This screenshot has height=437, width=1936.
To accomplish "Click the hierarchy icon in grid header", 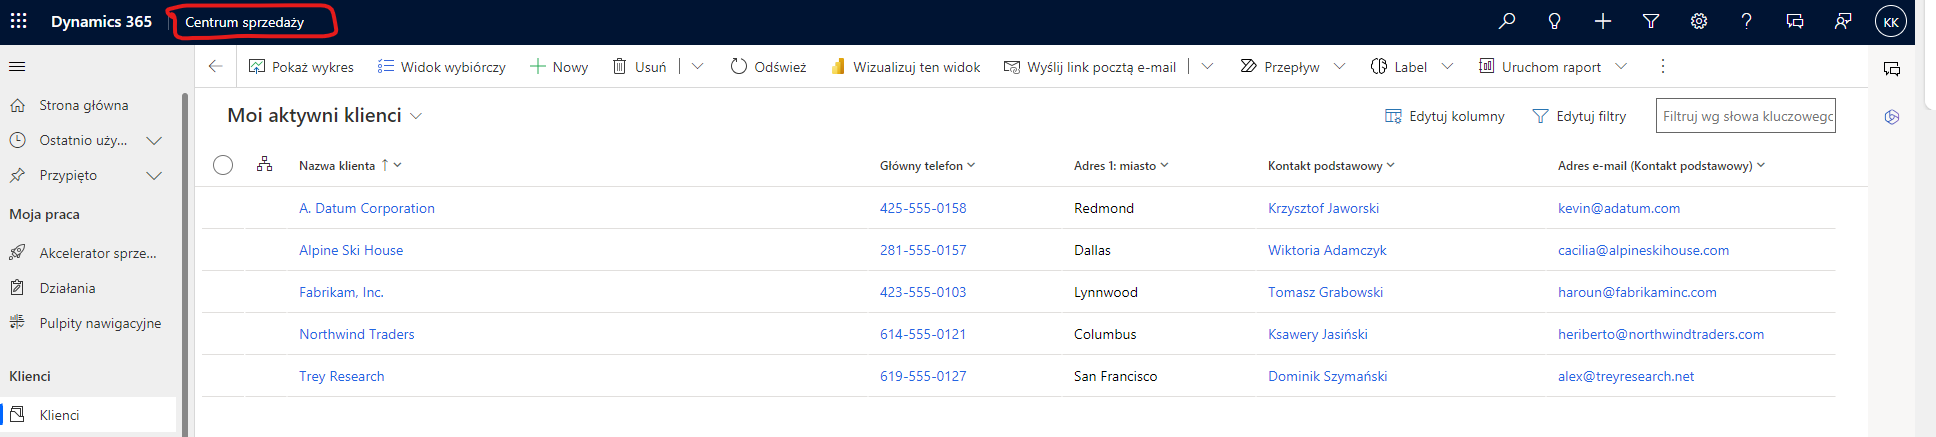I will [264, 165].
